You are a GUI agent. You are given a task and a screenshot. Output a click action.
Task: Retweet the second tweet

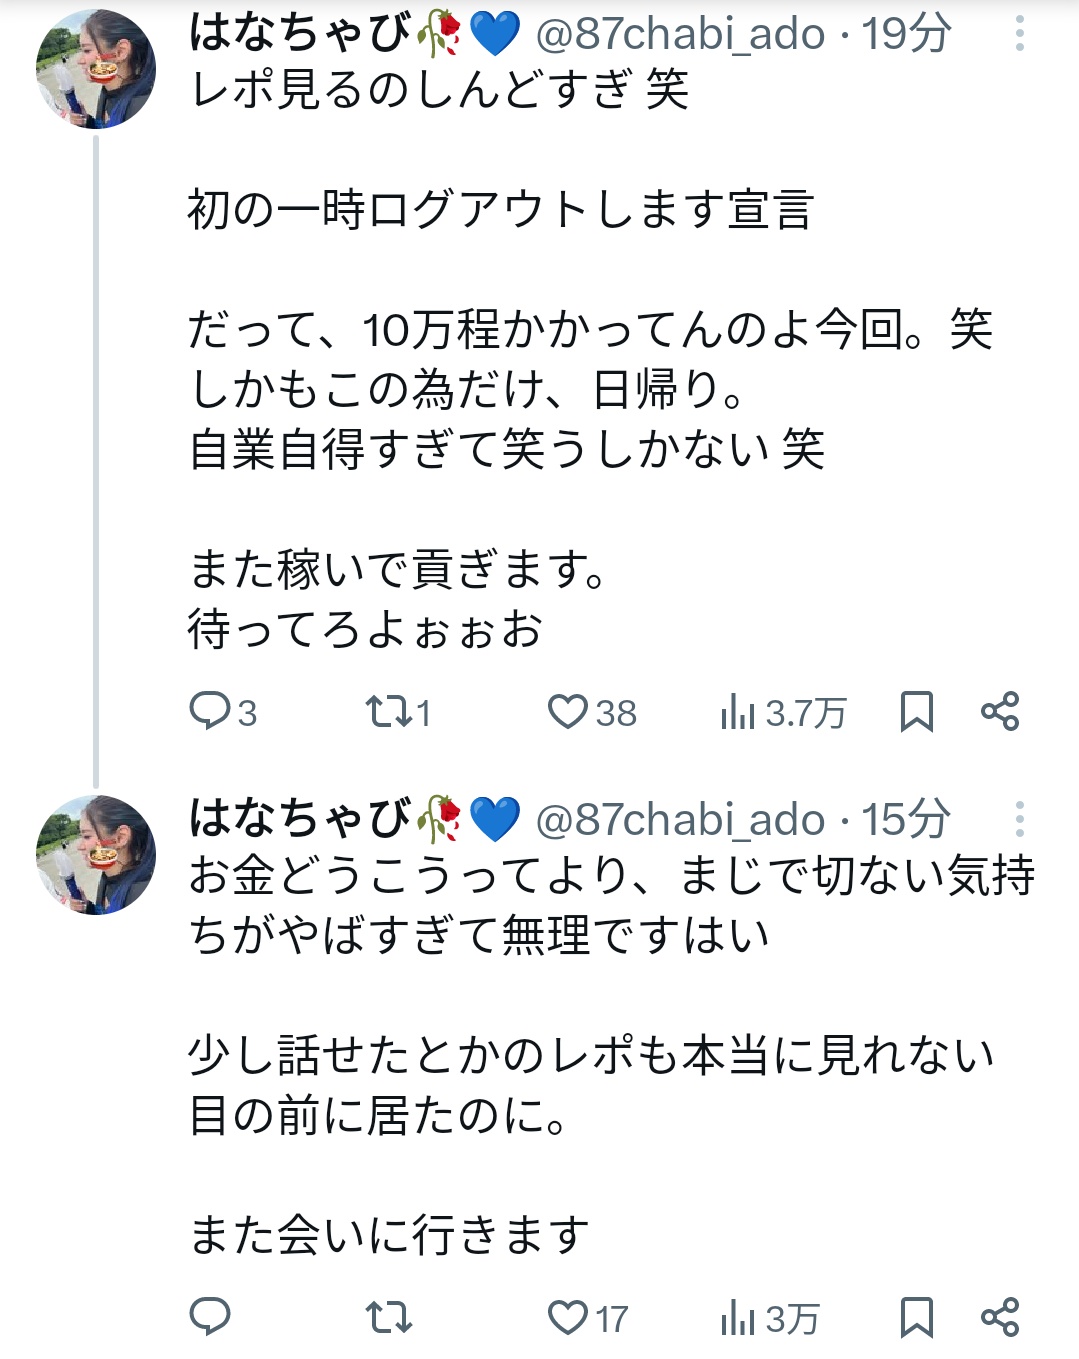pos(388,1317)
